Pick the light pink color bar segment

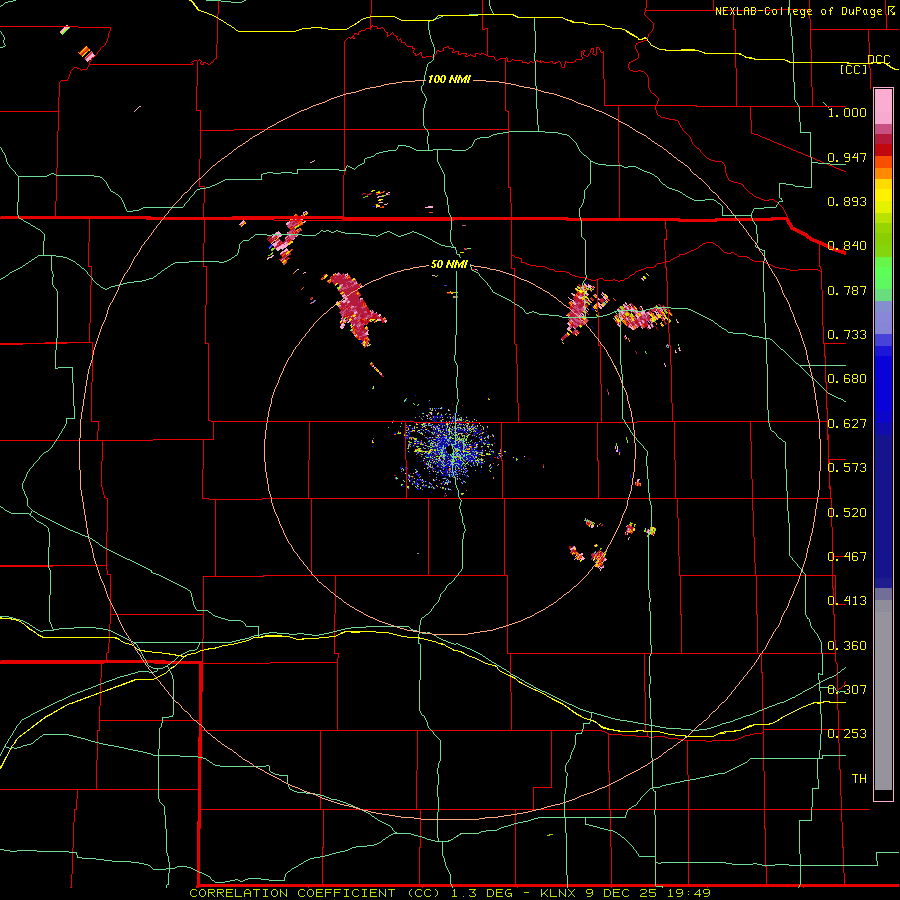click(883, 107)
